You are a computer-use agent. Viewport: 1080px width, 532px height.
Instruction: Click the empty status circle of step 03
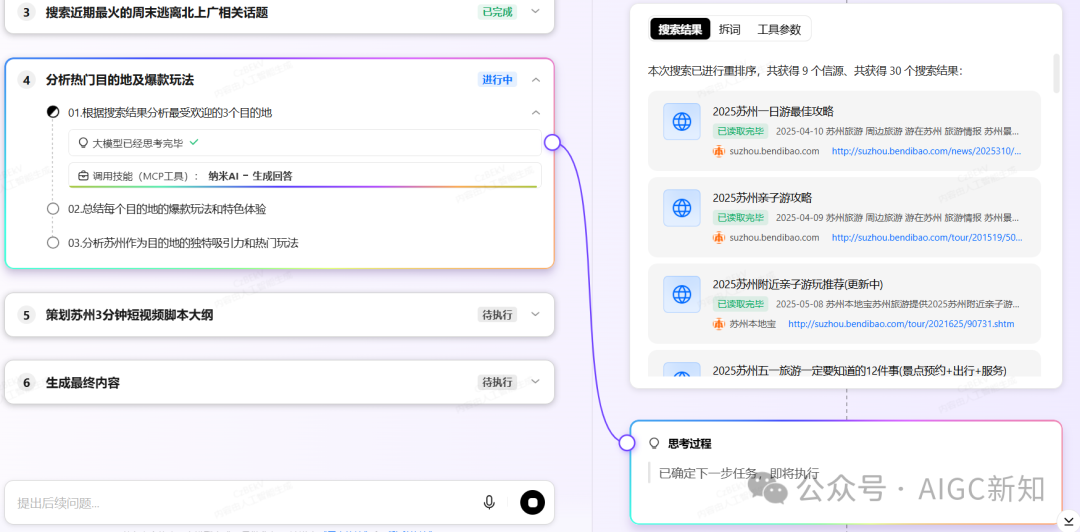pyautogui.click(x=53, y=243)
